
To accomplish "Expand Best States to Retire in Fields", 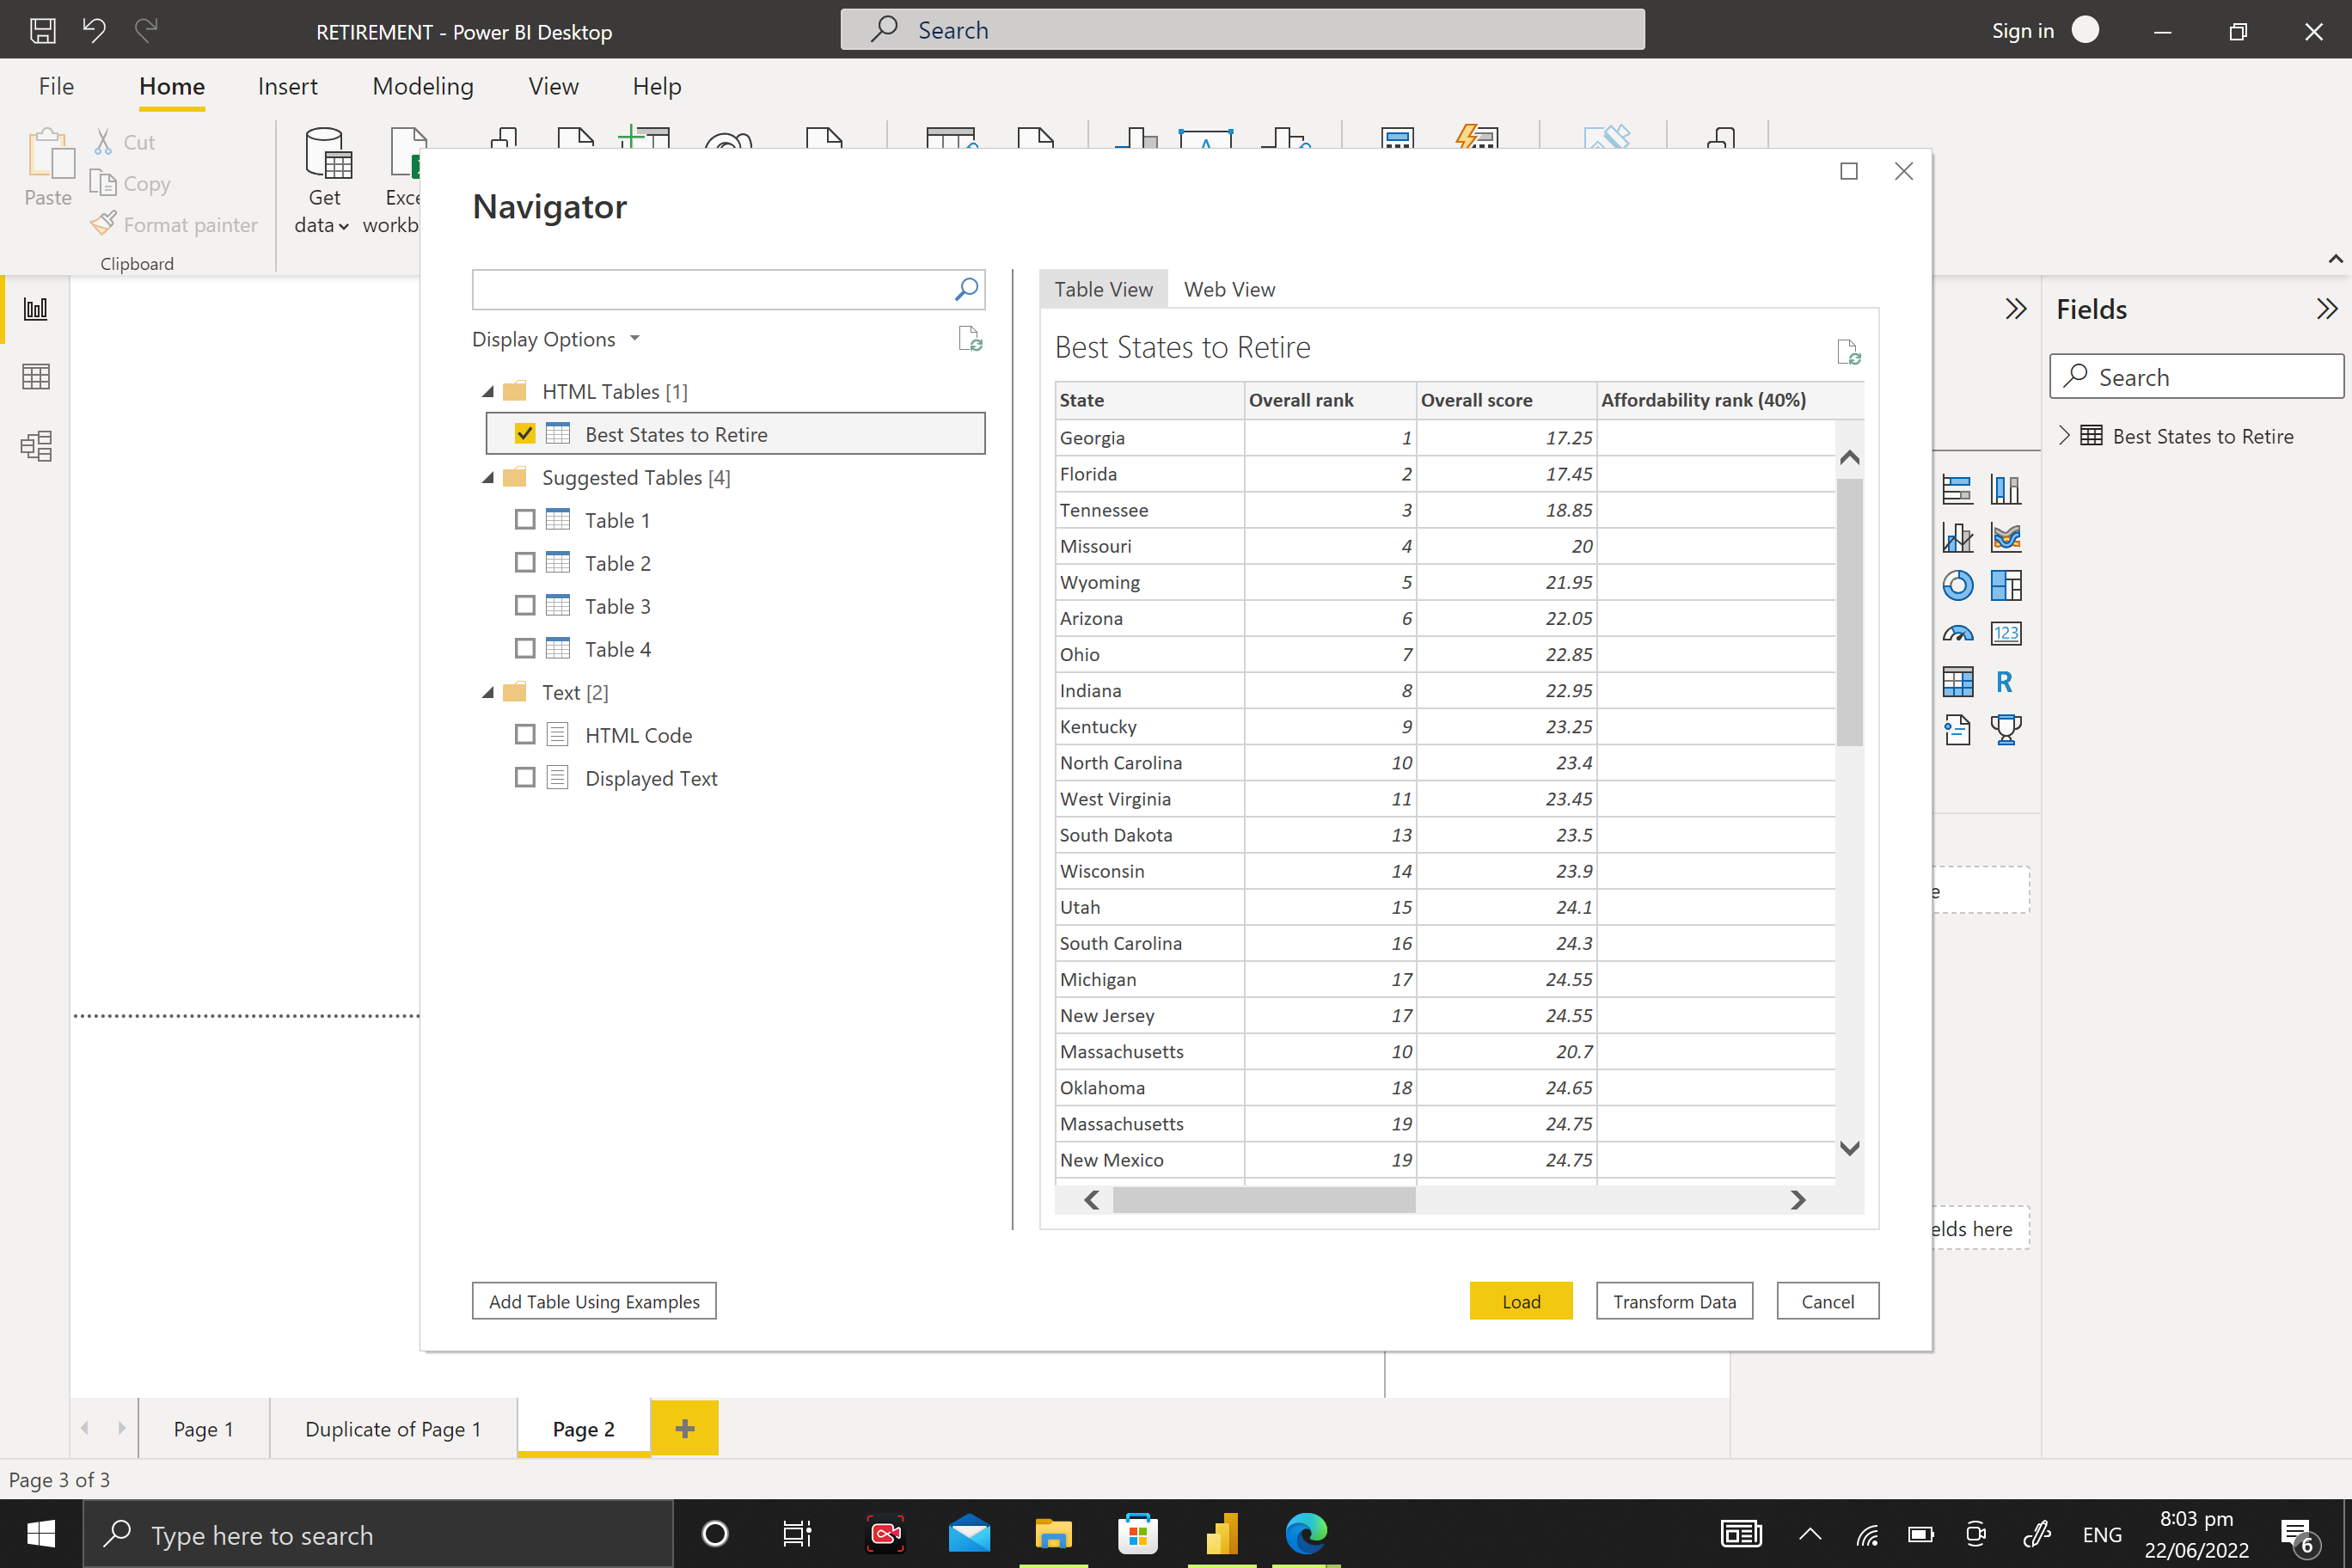I will (2064, 436).
